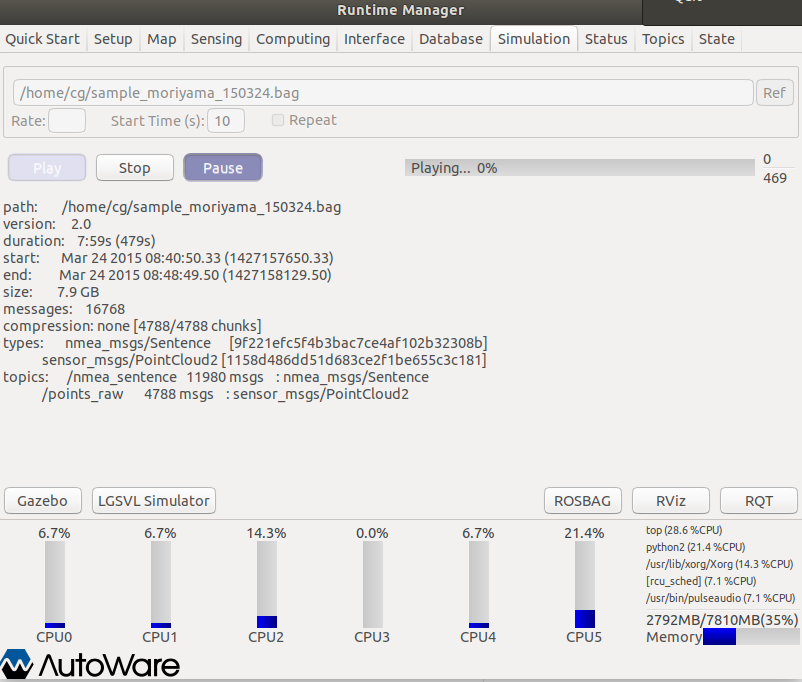Viewport: 802px width, 682px height.
Task: Launch RViz
Action: point(671,500)
